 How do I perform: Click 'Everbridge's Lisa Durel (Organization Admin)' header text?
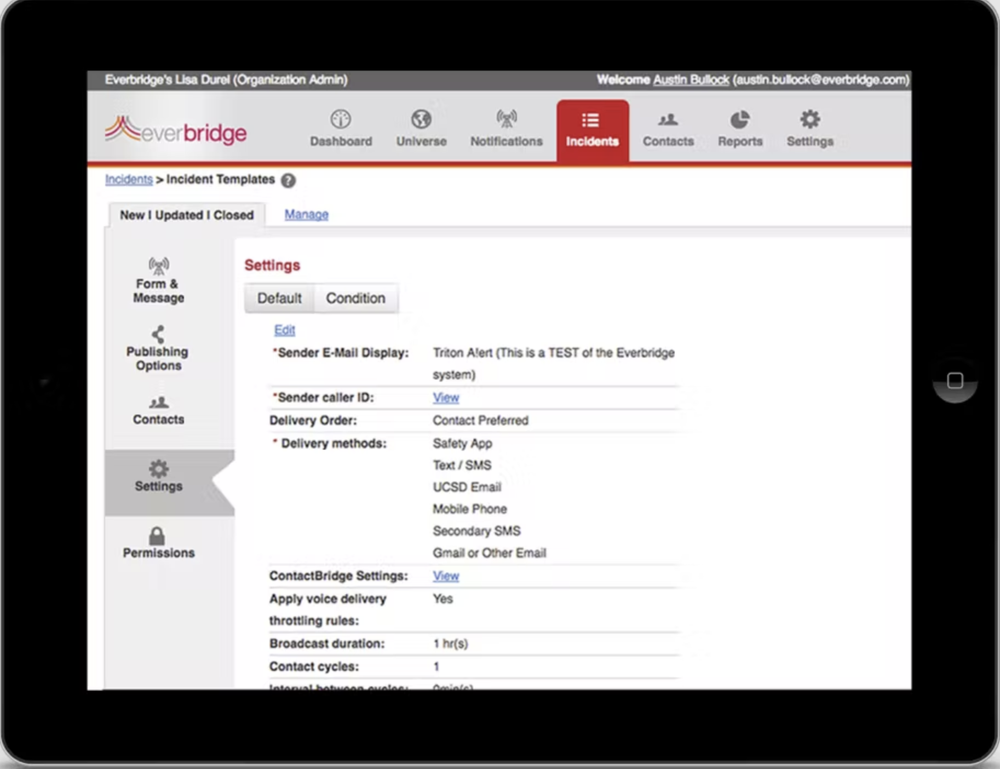tap(226, 80)
